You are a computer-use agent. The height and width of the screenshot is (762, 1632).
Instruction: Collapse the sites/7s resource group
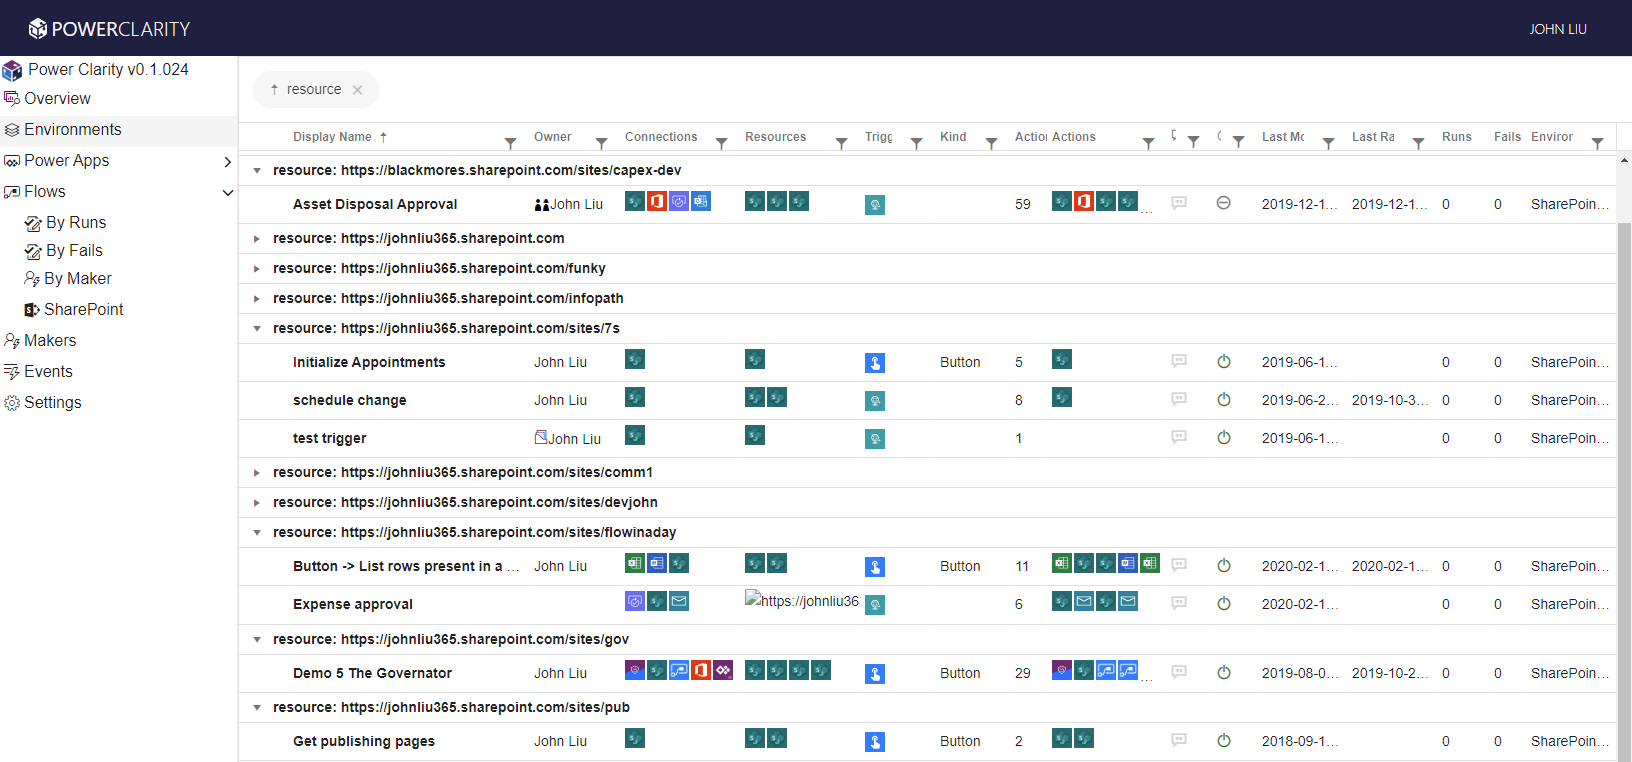[257, 329]
